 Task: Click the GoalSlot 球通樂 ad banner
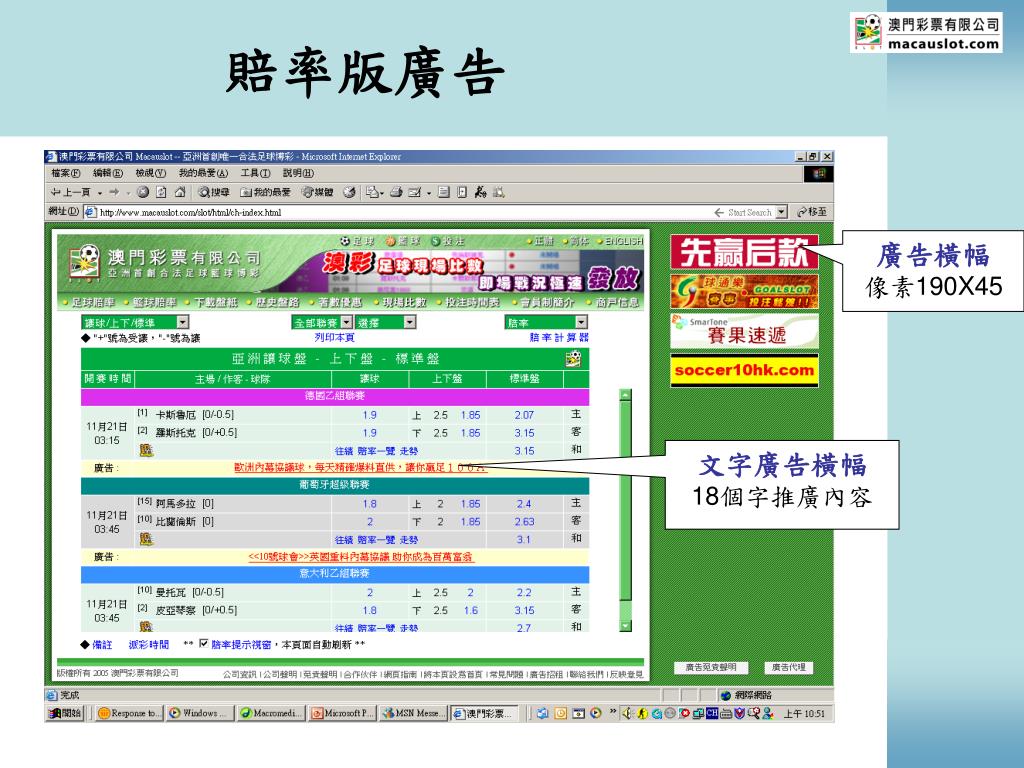pos(744,292)
